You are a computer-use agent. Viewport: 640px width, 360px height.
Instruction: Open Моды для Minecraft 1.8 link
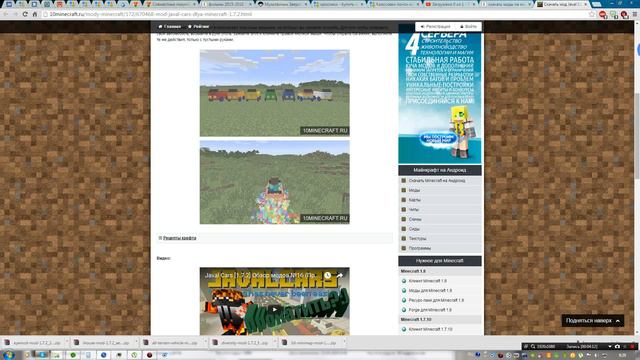coord(430,291)
